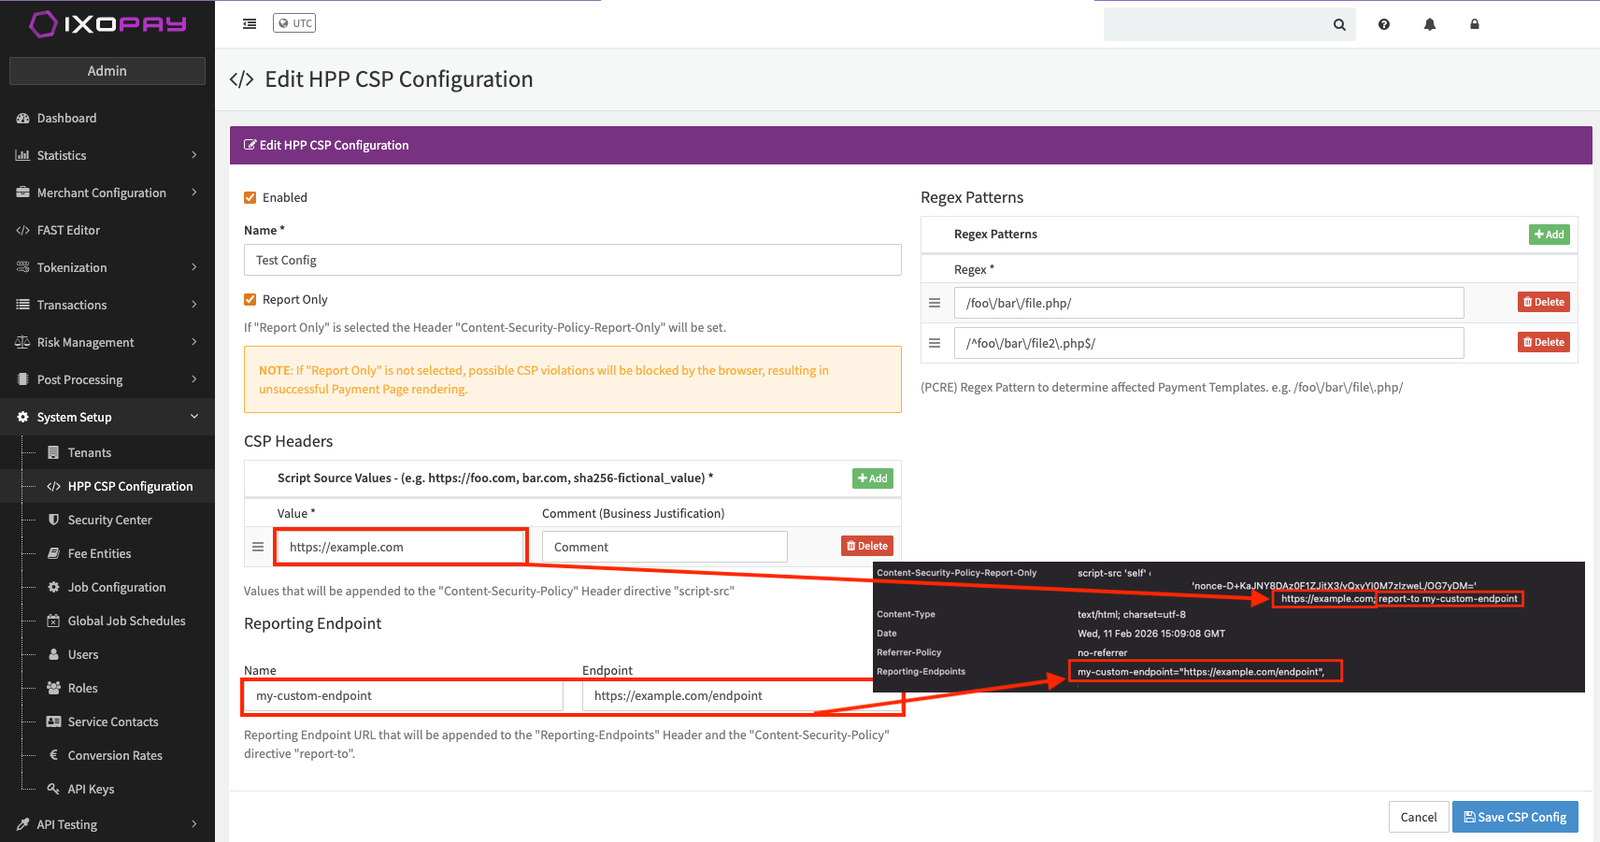Click the System Setup gear icon
The width and height of the screenshot is (1600, 842).
click(x=23, y=417)
